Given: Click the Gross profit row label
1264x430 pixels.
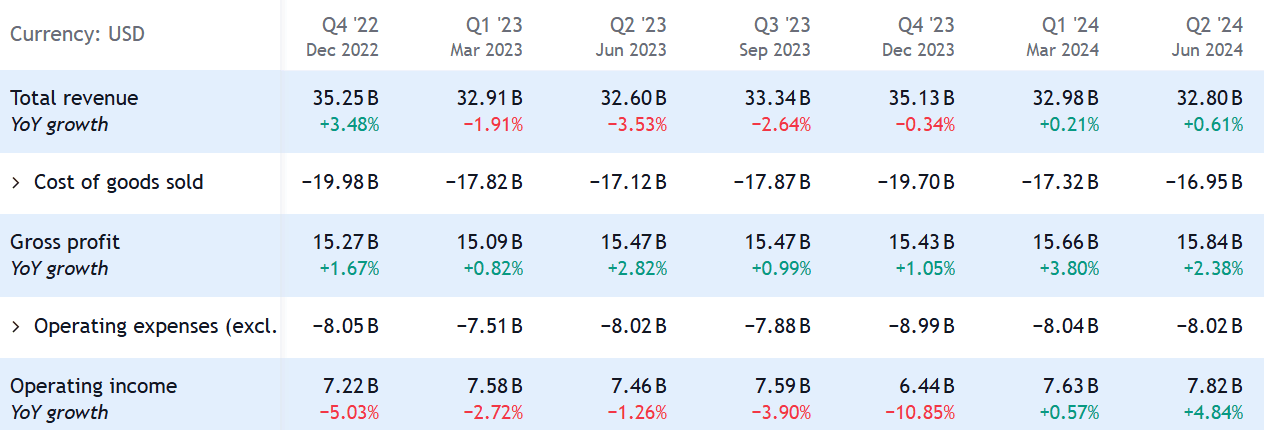Looking at the screenshot, I should tap(65, 242).
